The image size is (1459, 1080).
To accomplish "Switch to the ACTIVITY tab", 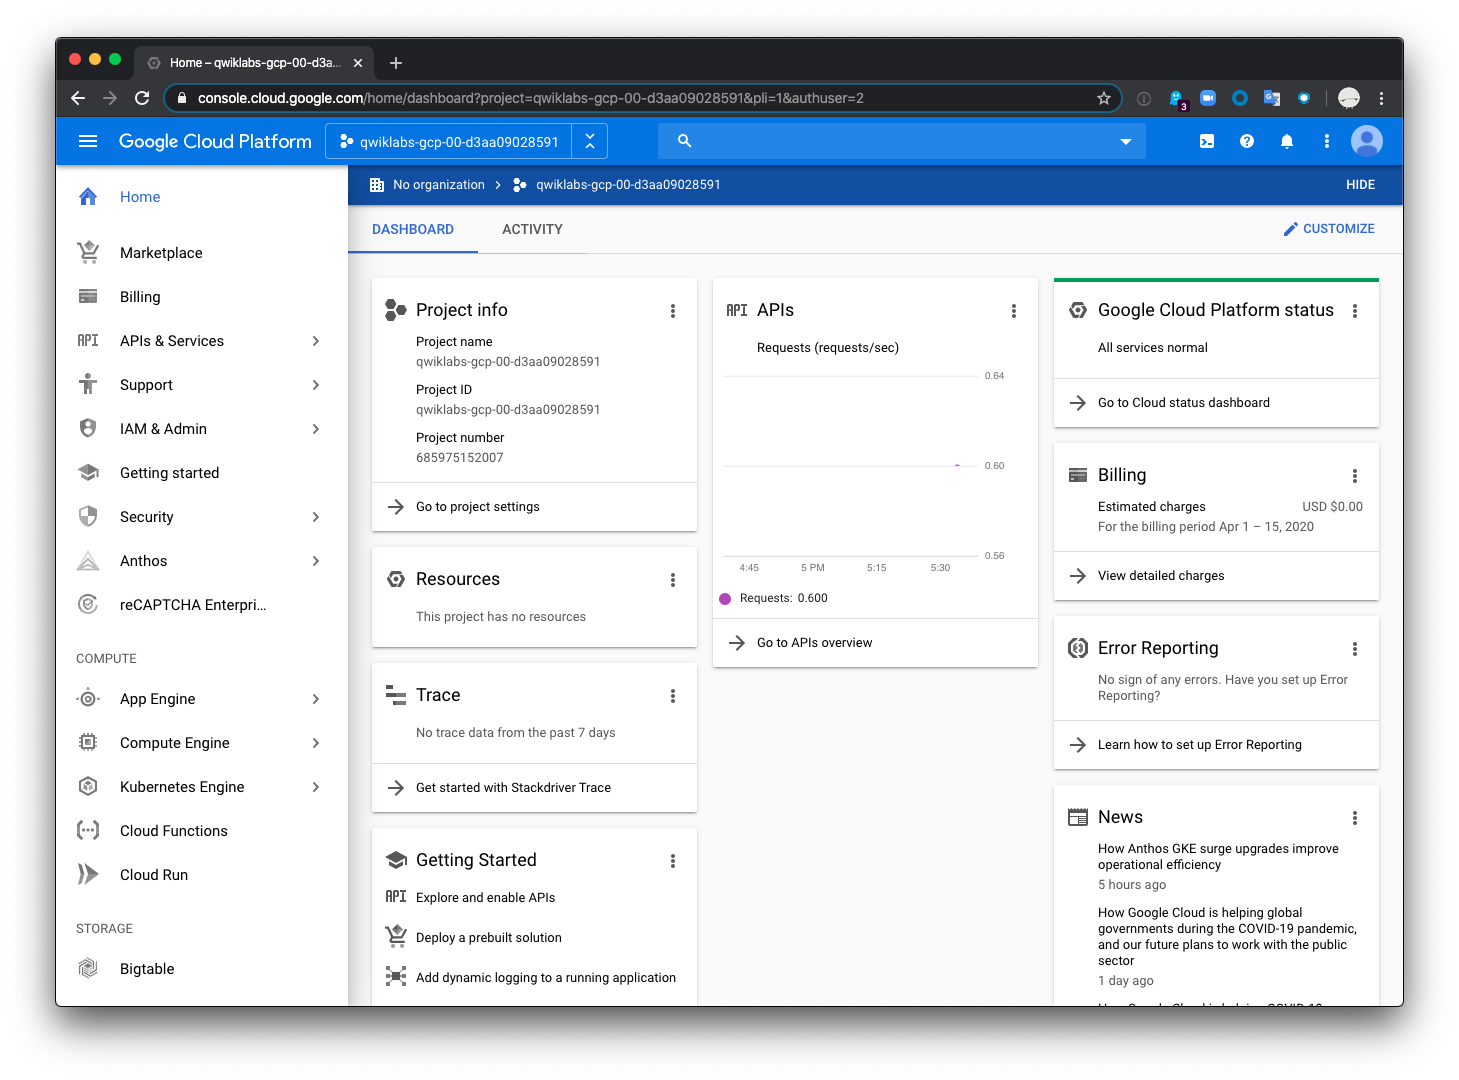I will 532,229.
